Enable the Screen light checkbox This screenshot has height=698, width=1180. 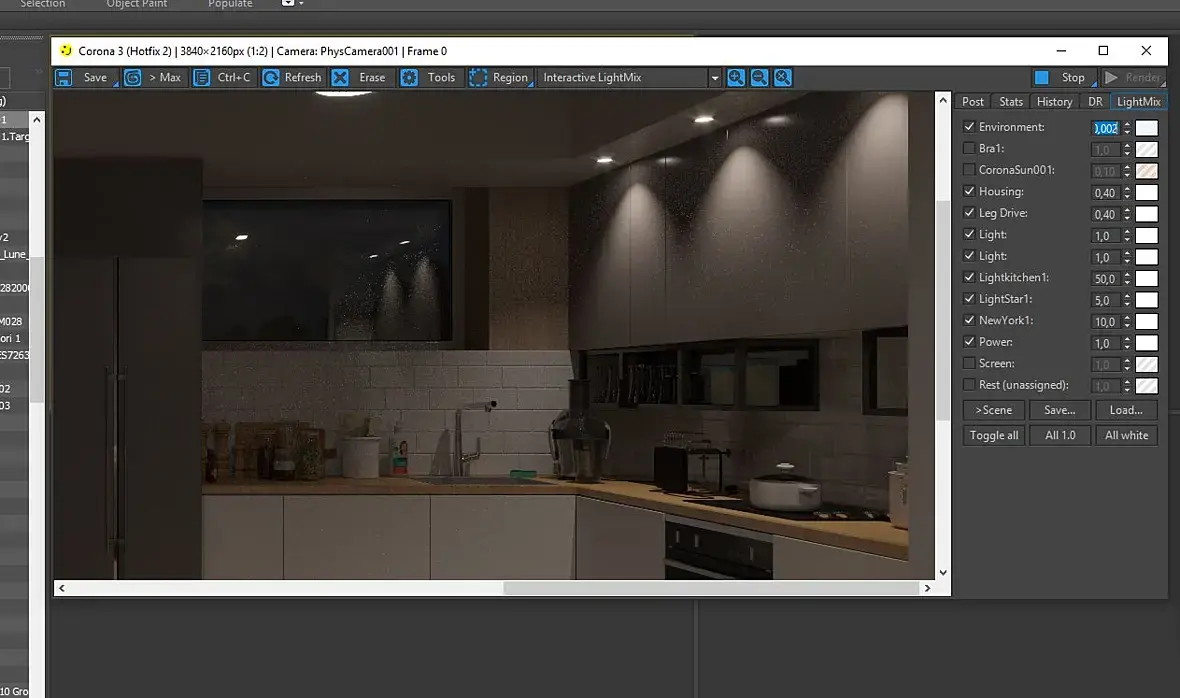point(969,363)
